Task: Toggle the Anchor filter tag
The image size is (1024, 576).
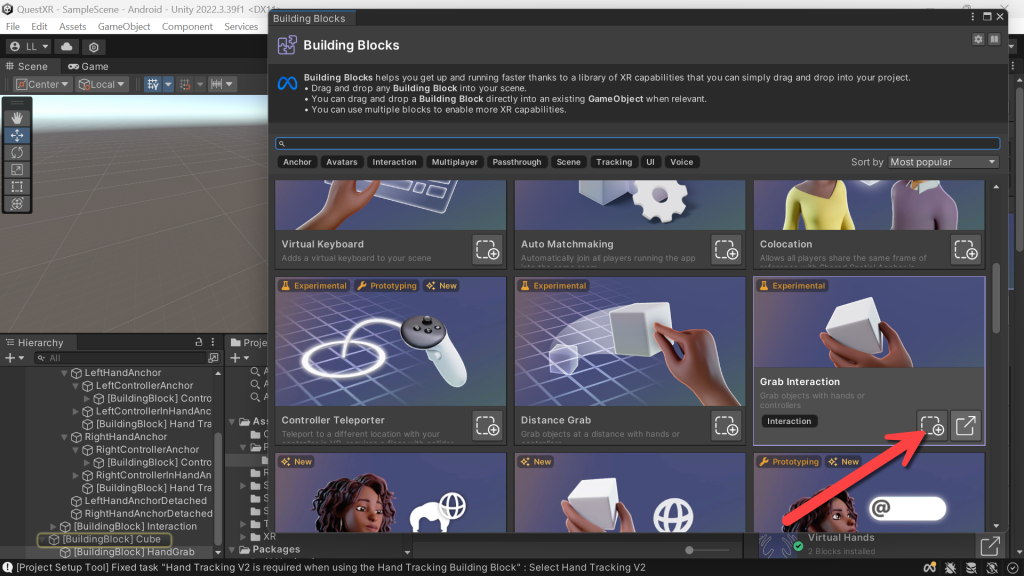Action: click(297, 162)
